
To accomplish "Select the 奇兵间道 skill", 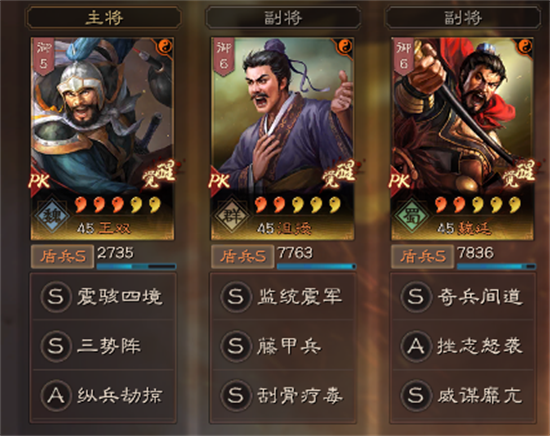I will click(x=464, y=296).
